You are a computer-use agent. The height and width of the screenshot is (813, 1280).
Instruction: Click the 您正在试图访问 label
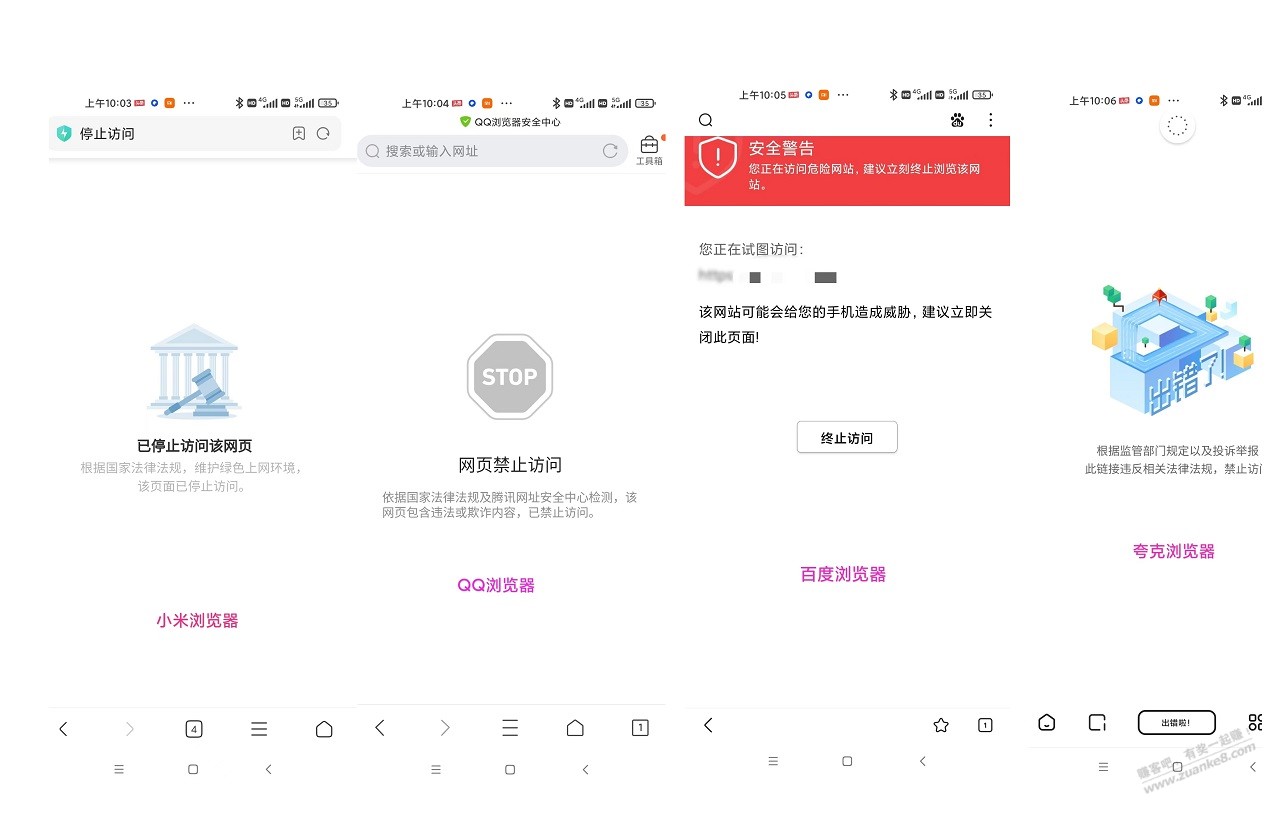point(751,250)
